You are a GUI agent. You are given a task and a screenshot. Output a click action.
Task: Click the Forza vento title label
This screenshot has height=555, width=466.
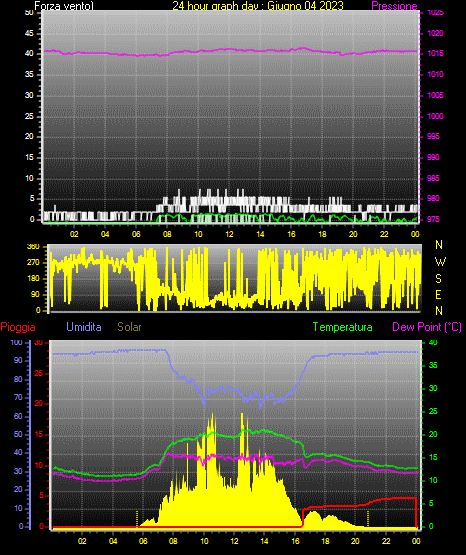(64, 6)
